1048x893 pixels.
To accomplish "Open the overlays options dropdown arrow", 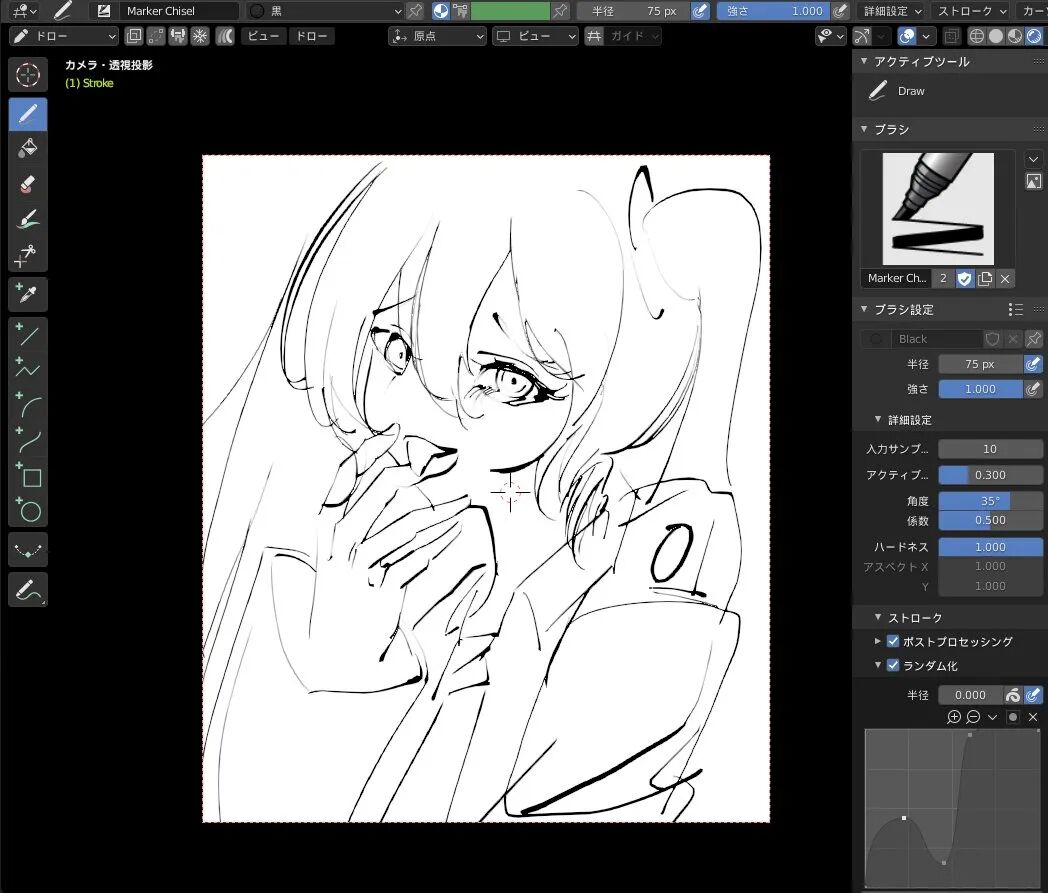I will [926, 36].
